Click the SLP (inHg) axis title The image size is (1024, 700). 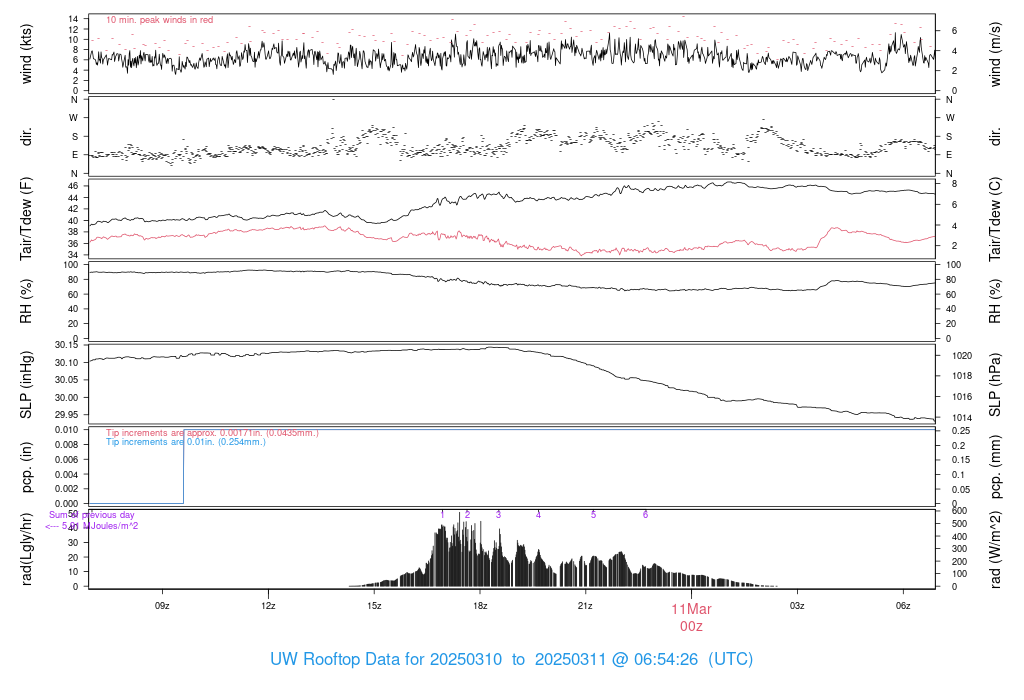pos(26,385)
